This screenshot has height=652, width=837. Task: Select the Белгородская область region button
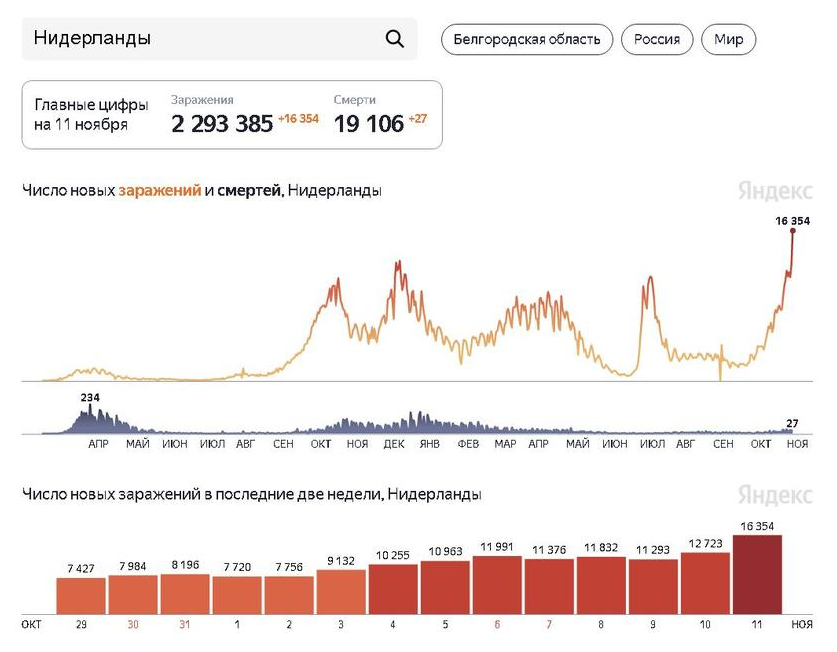point(526,39)
